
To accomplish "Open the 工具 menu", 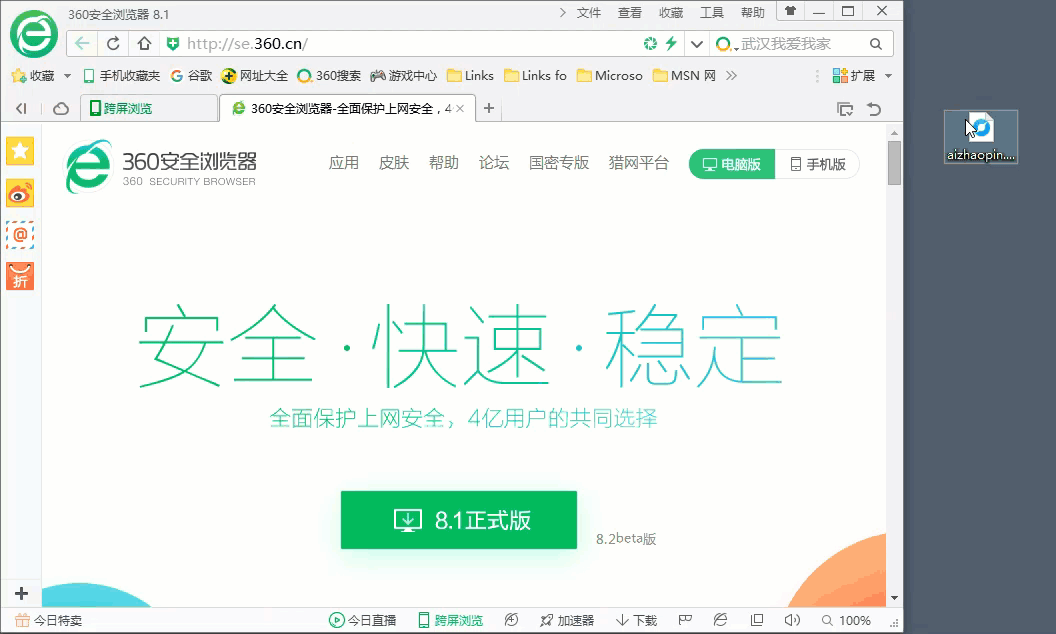I will (712, 12).
